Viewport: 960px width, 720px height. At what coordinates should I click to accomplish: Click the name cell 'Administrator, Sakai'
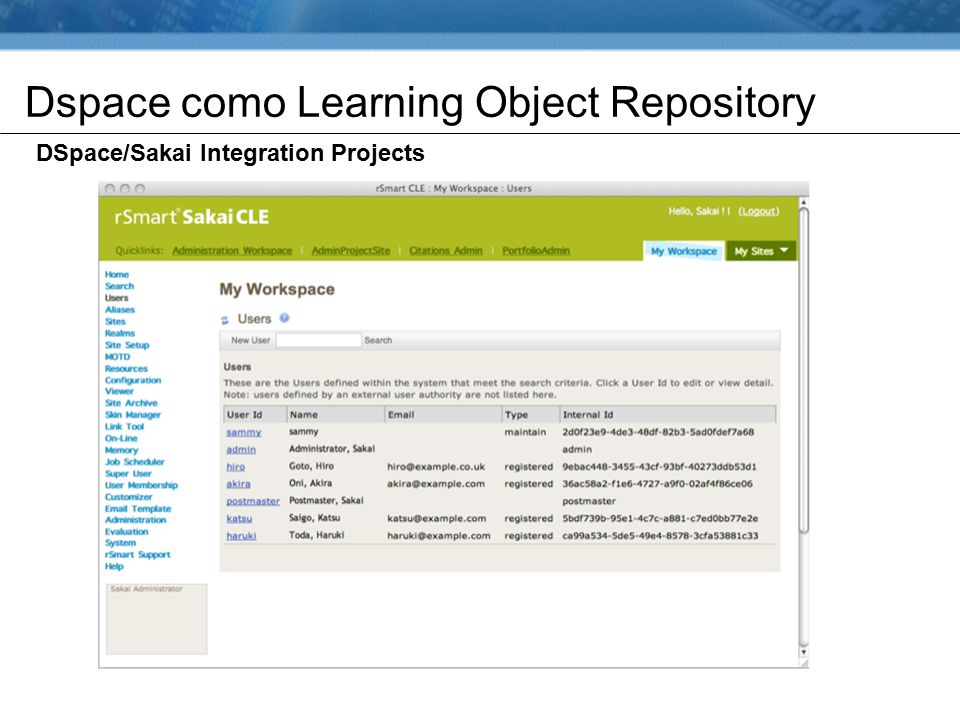332,449
